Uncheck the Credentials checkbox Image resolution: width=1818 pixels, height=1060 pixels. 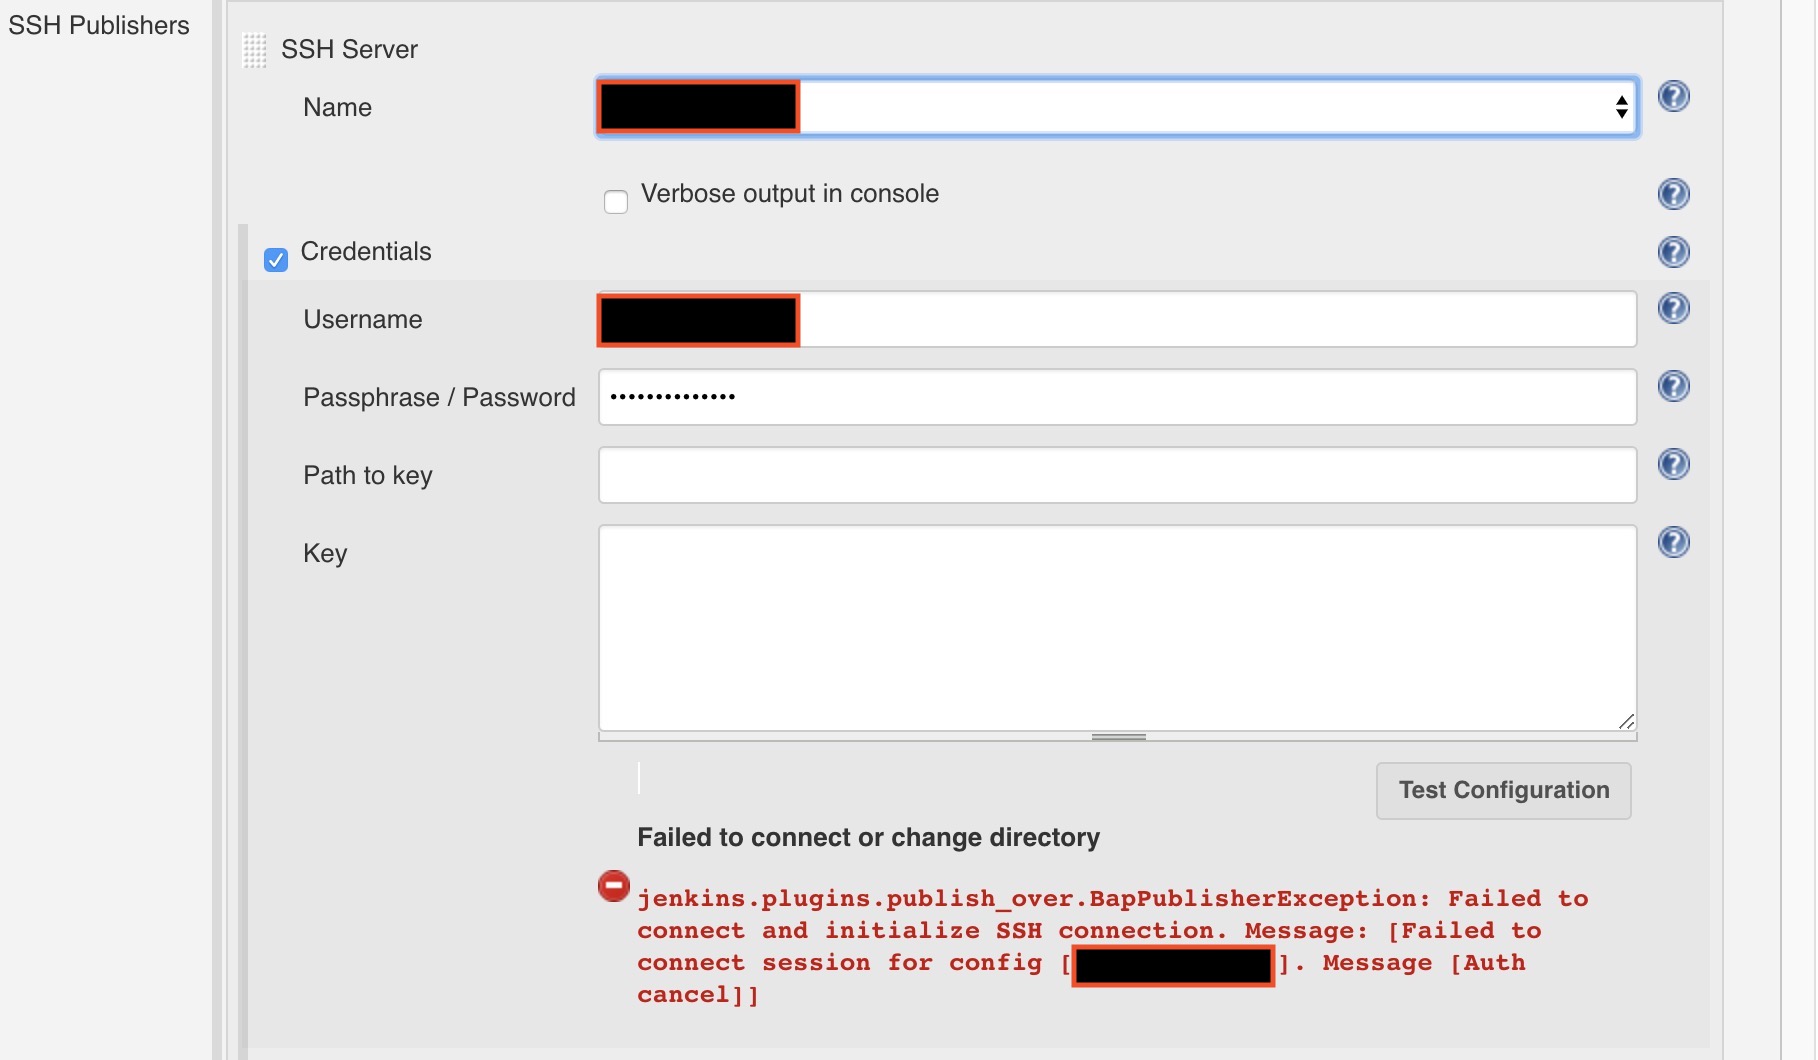[276, 260]
